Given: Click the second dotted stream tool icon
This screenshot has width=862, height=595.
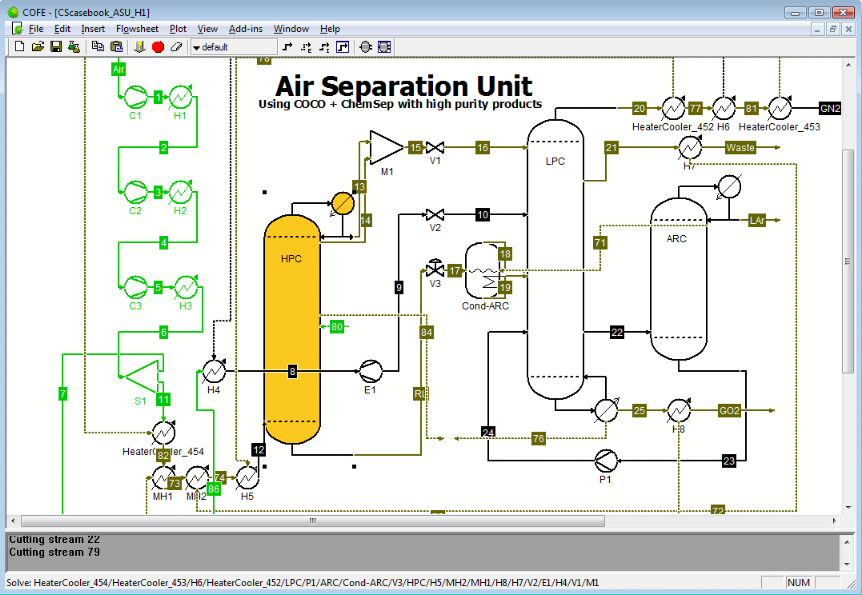Looking at the screenshot, I should coord(306,47).
